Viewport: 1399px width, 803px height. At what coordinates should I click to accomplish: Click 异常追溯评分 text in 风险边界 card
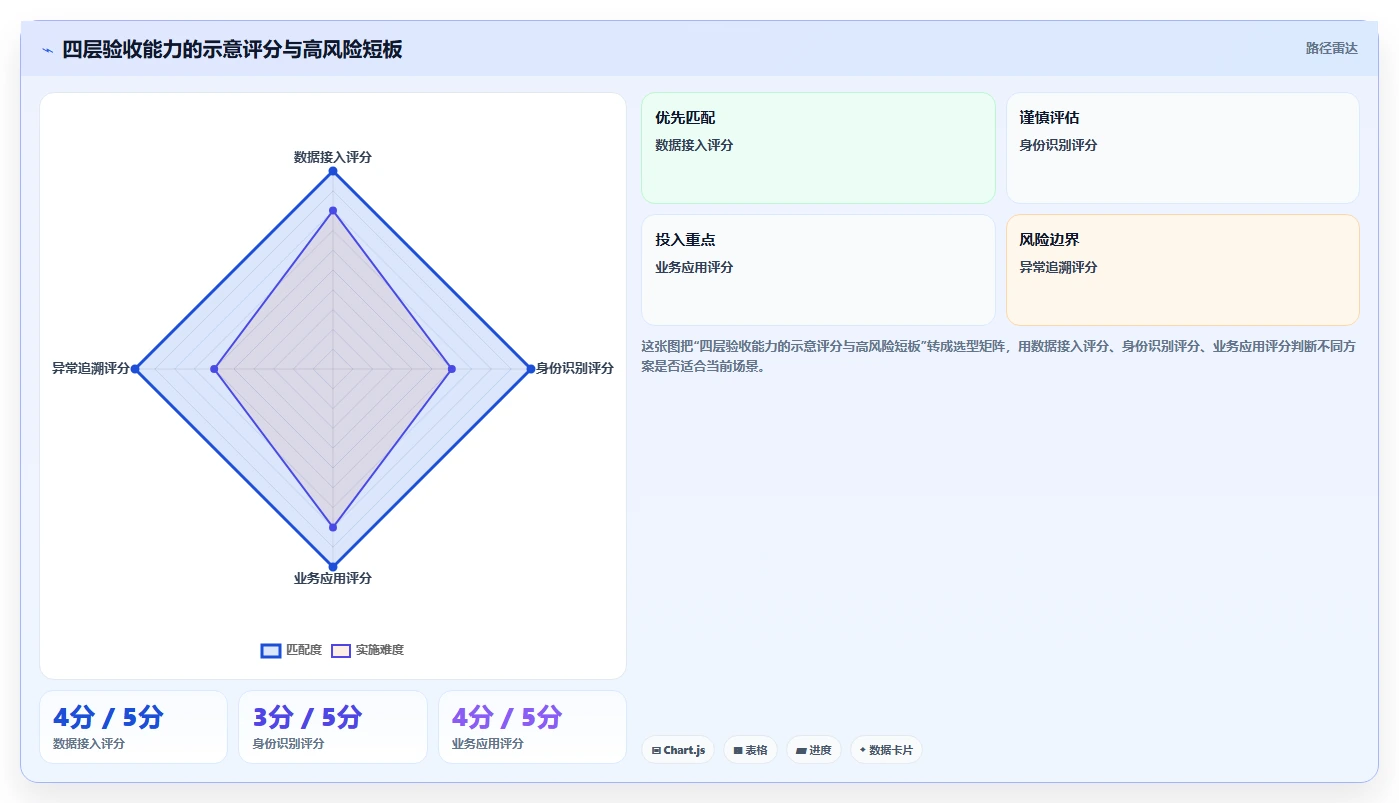tap(1058, 267)
